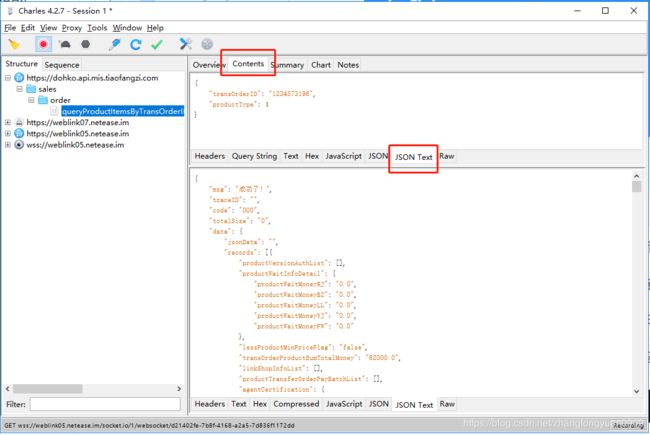Open the Window menu

(x=127, y=28)
